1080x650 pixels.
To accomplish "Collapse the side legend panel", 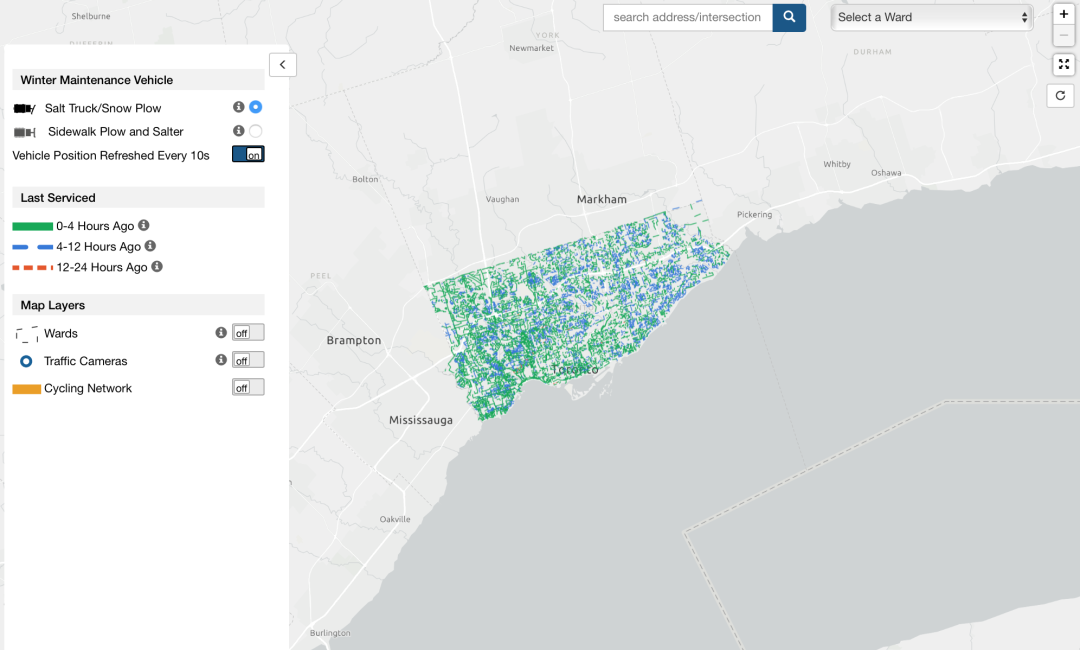I will (x=282, y=65).
